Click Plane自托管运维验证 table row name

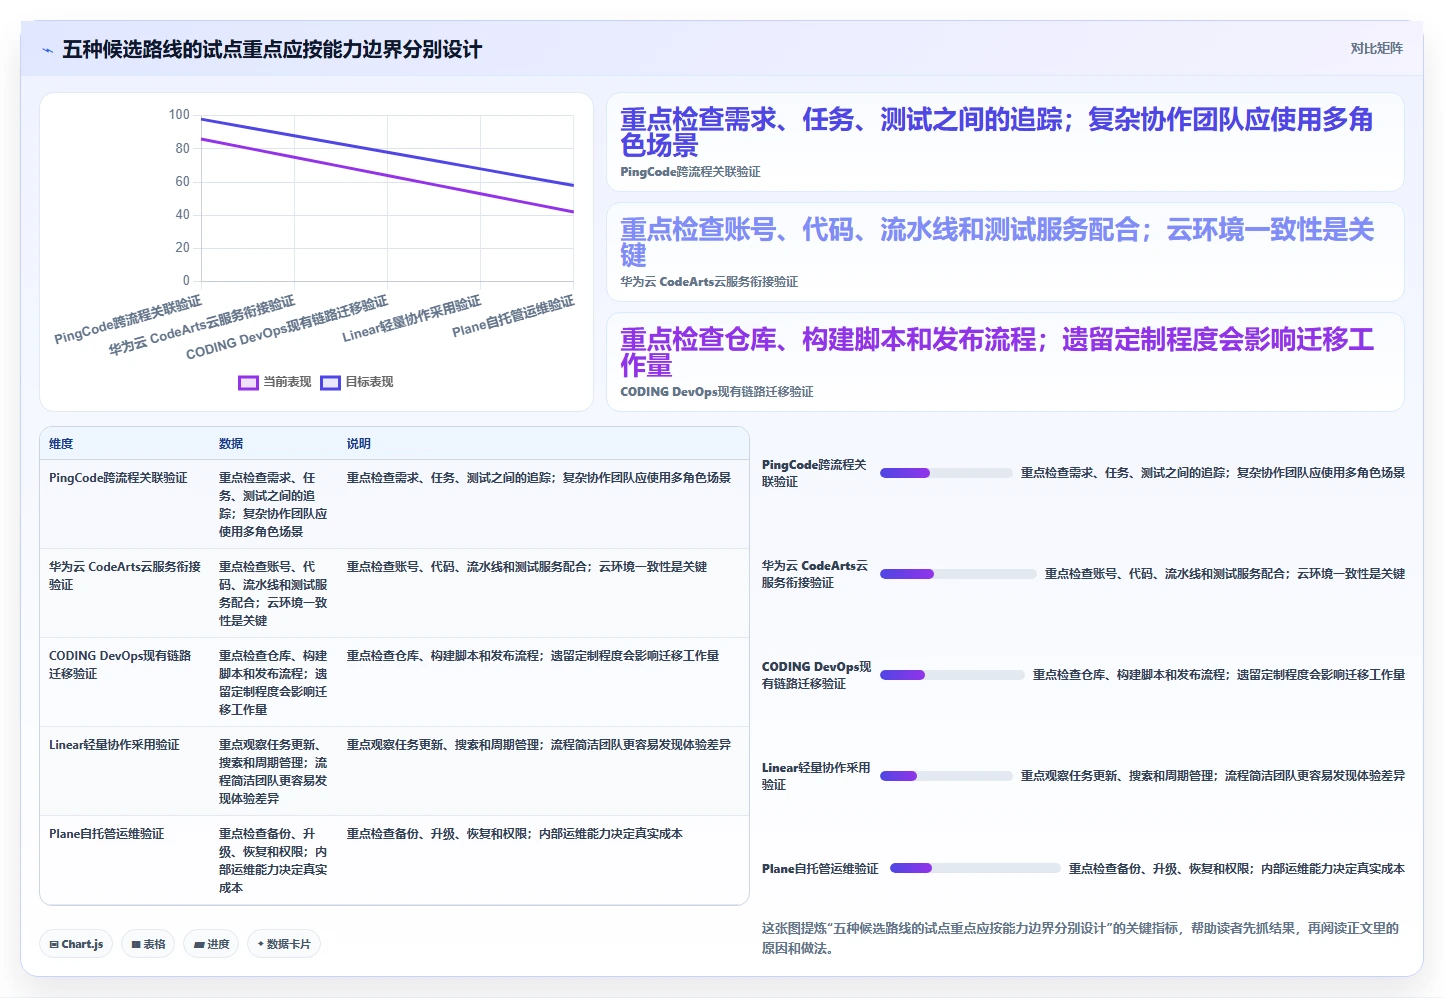[106, 834]
